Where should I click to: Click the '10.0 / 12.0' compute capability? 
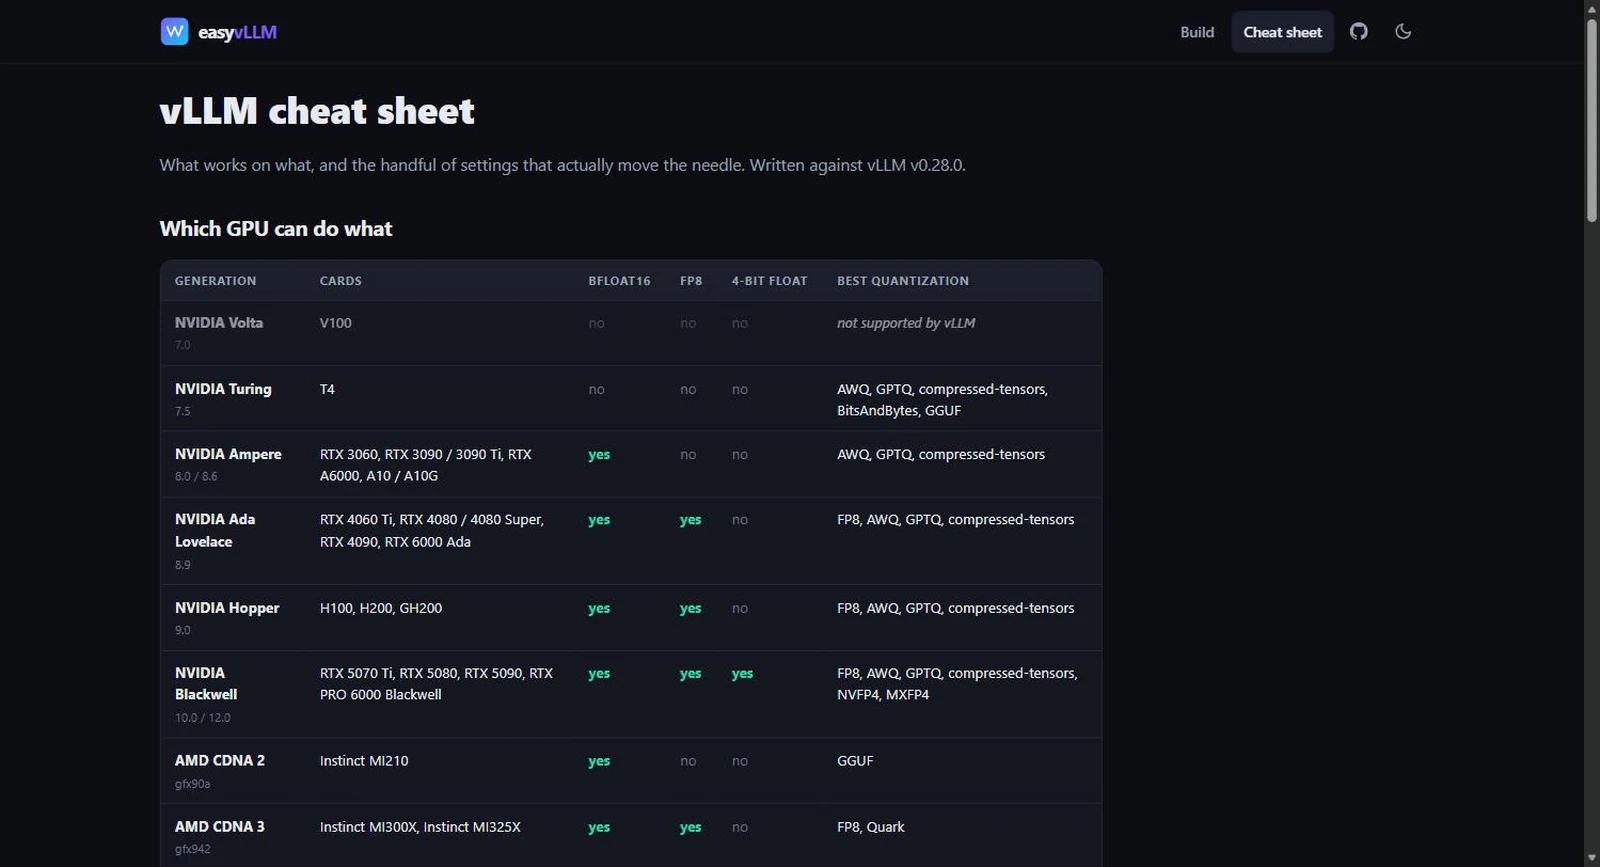coord(203,718)
